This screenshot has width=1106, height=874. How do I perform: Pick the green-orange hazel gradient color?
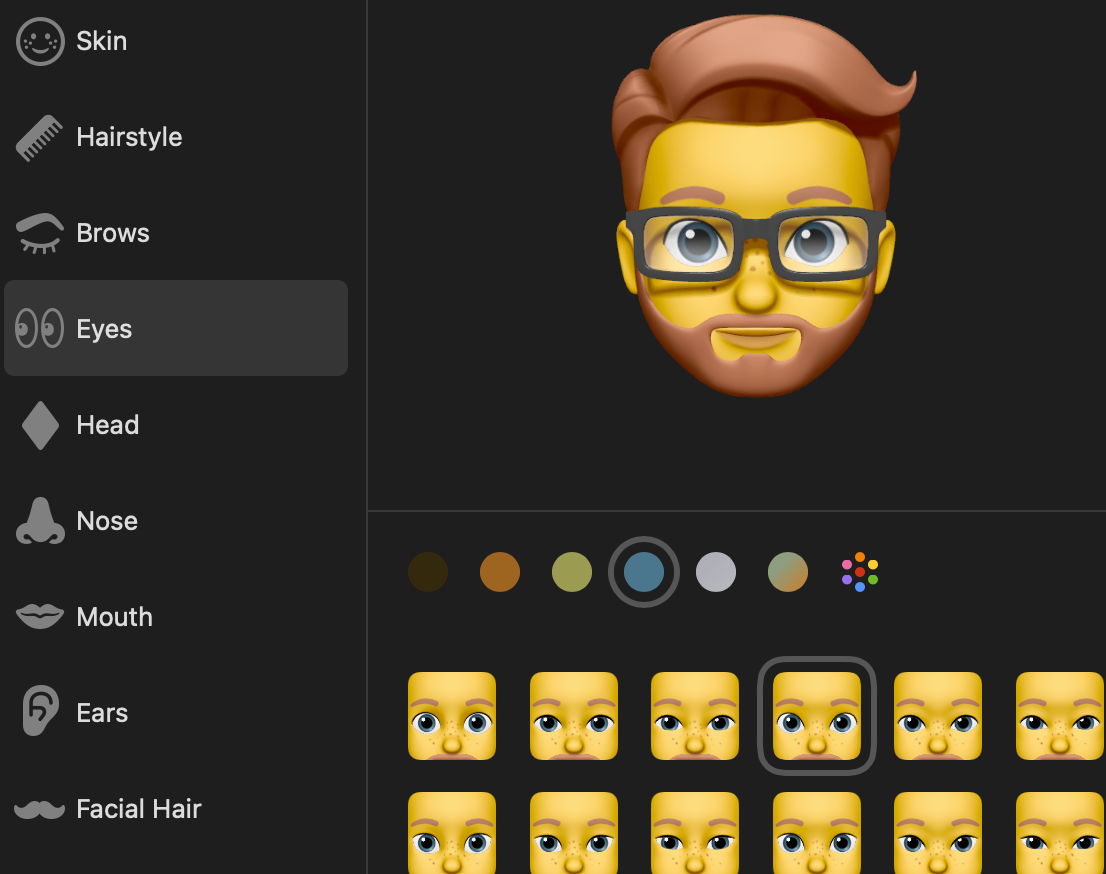pos(788,572)
